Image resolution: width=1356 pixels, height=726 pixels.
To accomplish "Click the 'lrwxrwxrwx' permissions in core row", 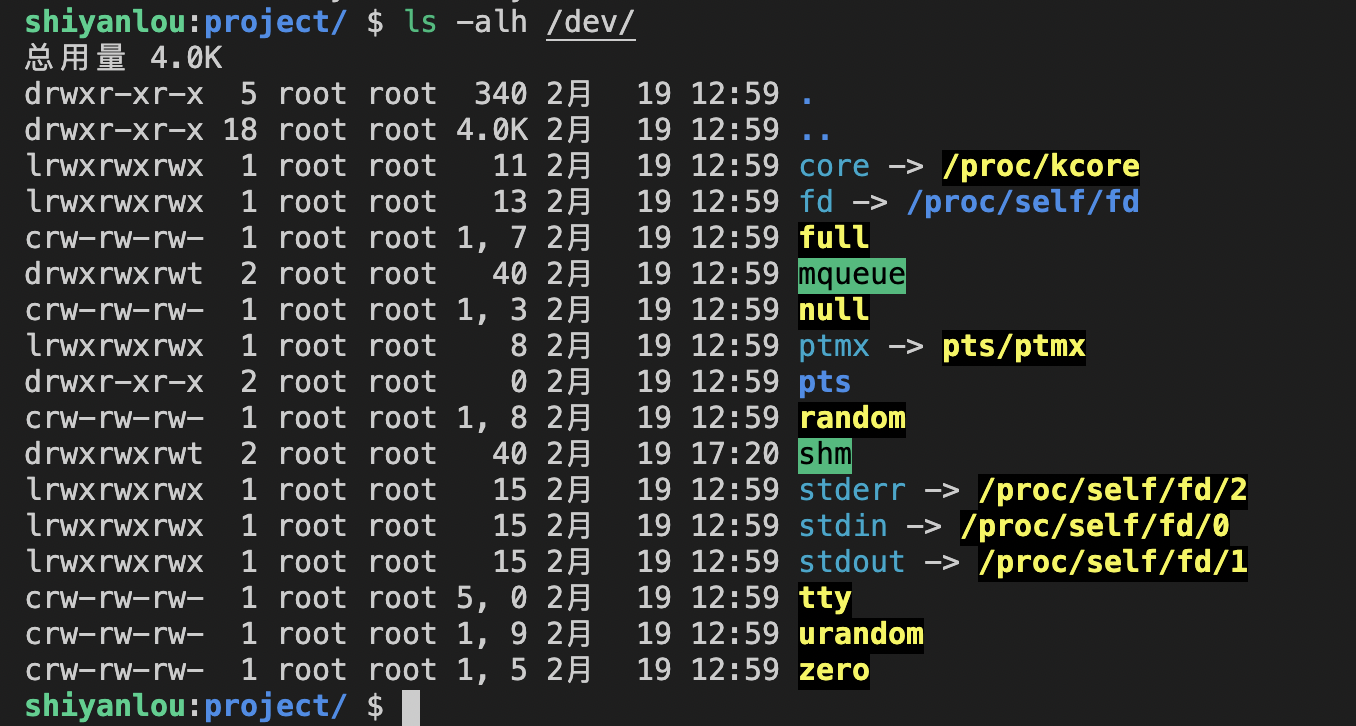I will [115, 166].
